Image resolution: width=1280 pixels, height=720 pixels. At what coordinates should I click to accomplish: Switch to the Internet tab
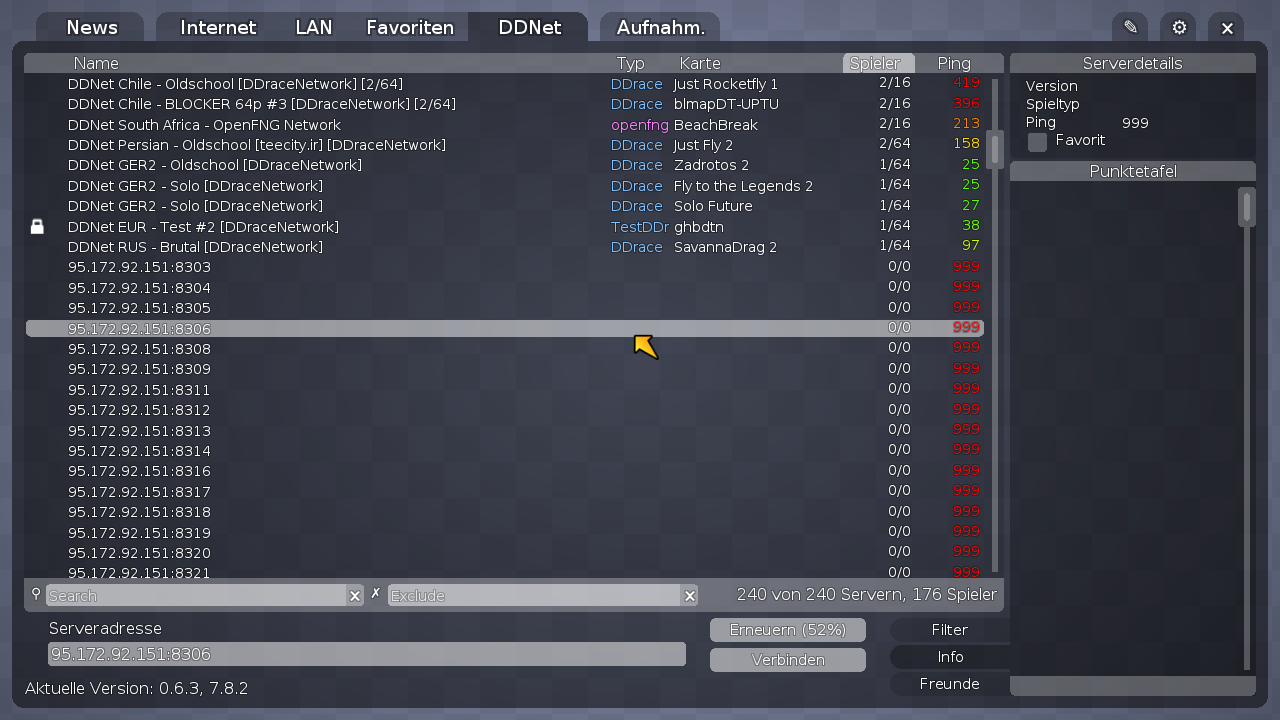218,27
